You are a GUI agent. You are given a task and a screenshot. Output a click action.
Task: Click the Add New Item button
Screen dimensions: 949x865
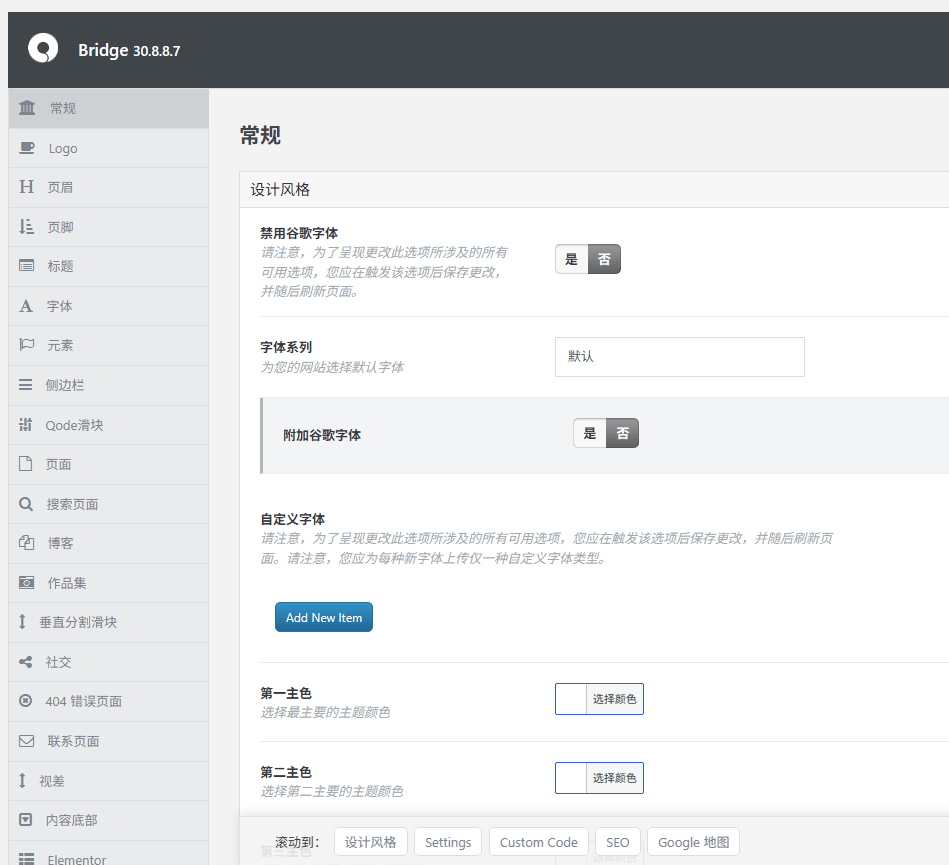coord(324,617)
